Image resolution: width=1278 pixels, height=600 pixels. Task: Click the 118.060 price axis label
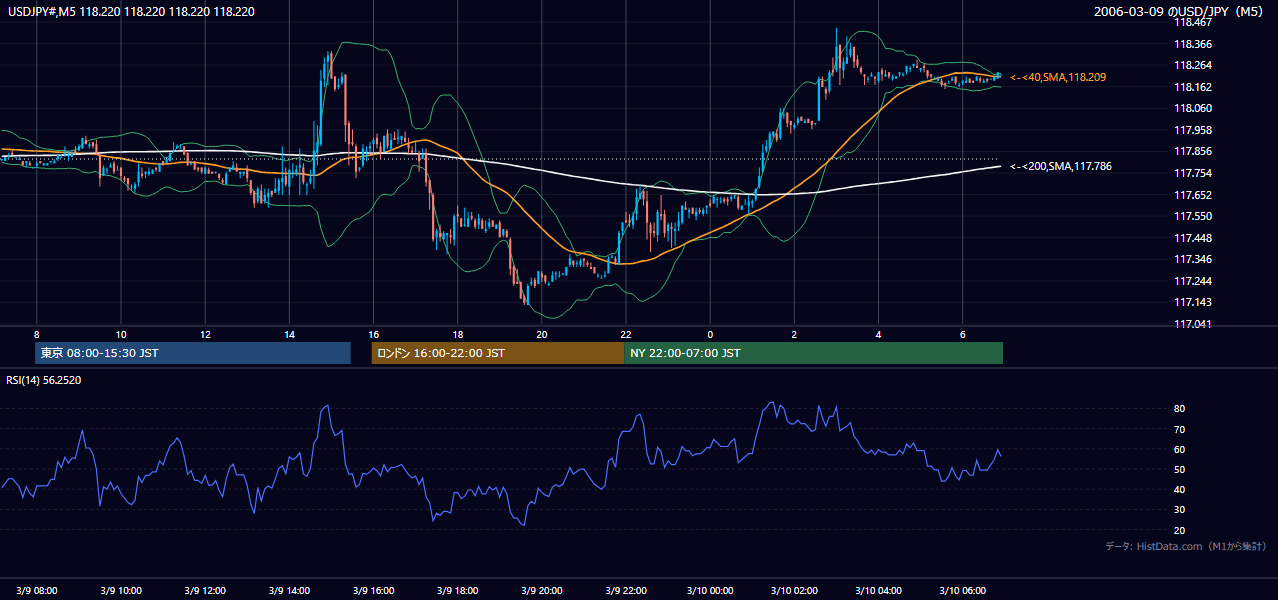click(x=1192, y=108)
